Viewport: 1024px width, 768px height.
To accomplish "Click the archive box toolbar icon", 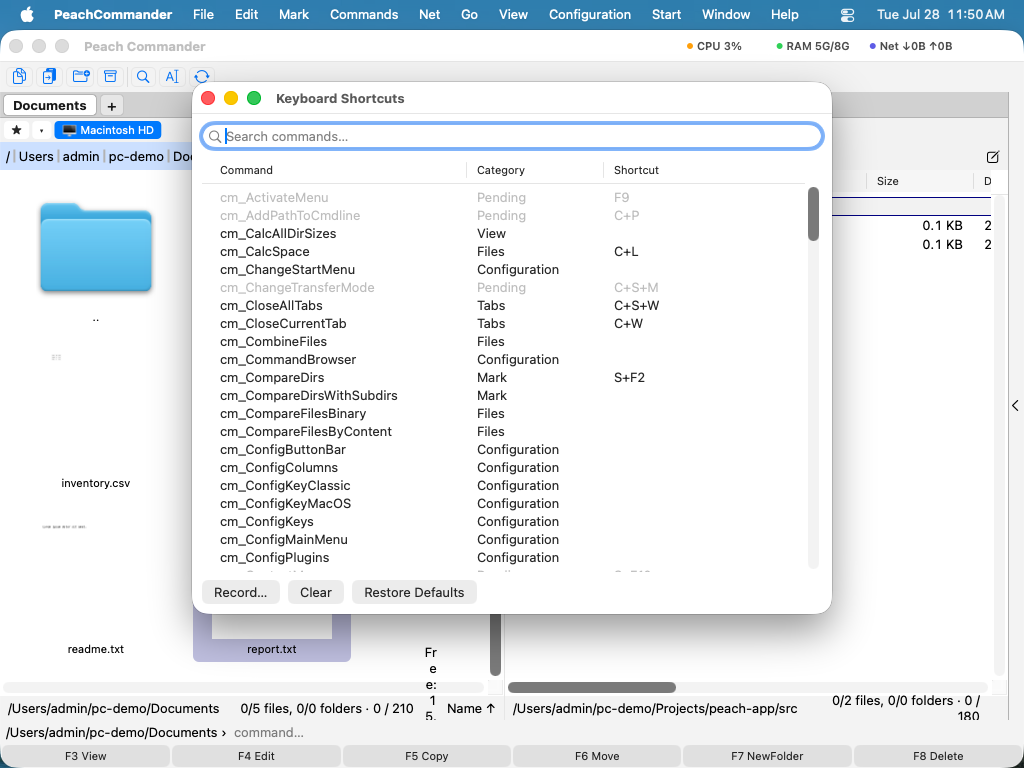I will [111, 76].
